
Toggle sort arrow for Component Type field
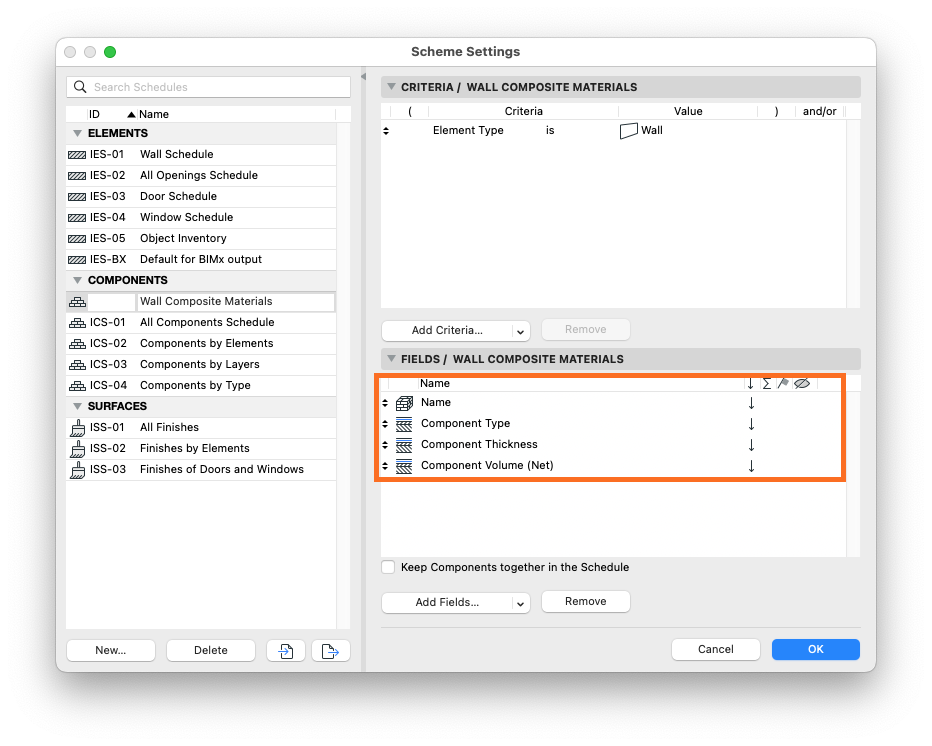pyautogui.click(x=751, y=424)
